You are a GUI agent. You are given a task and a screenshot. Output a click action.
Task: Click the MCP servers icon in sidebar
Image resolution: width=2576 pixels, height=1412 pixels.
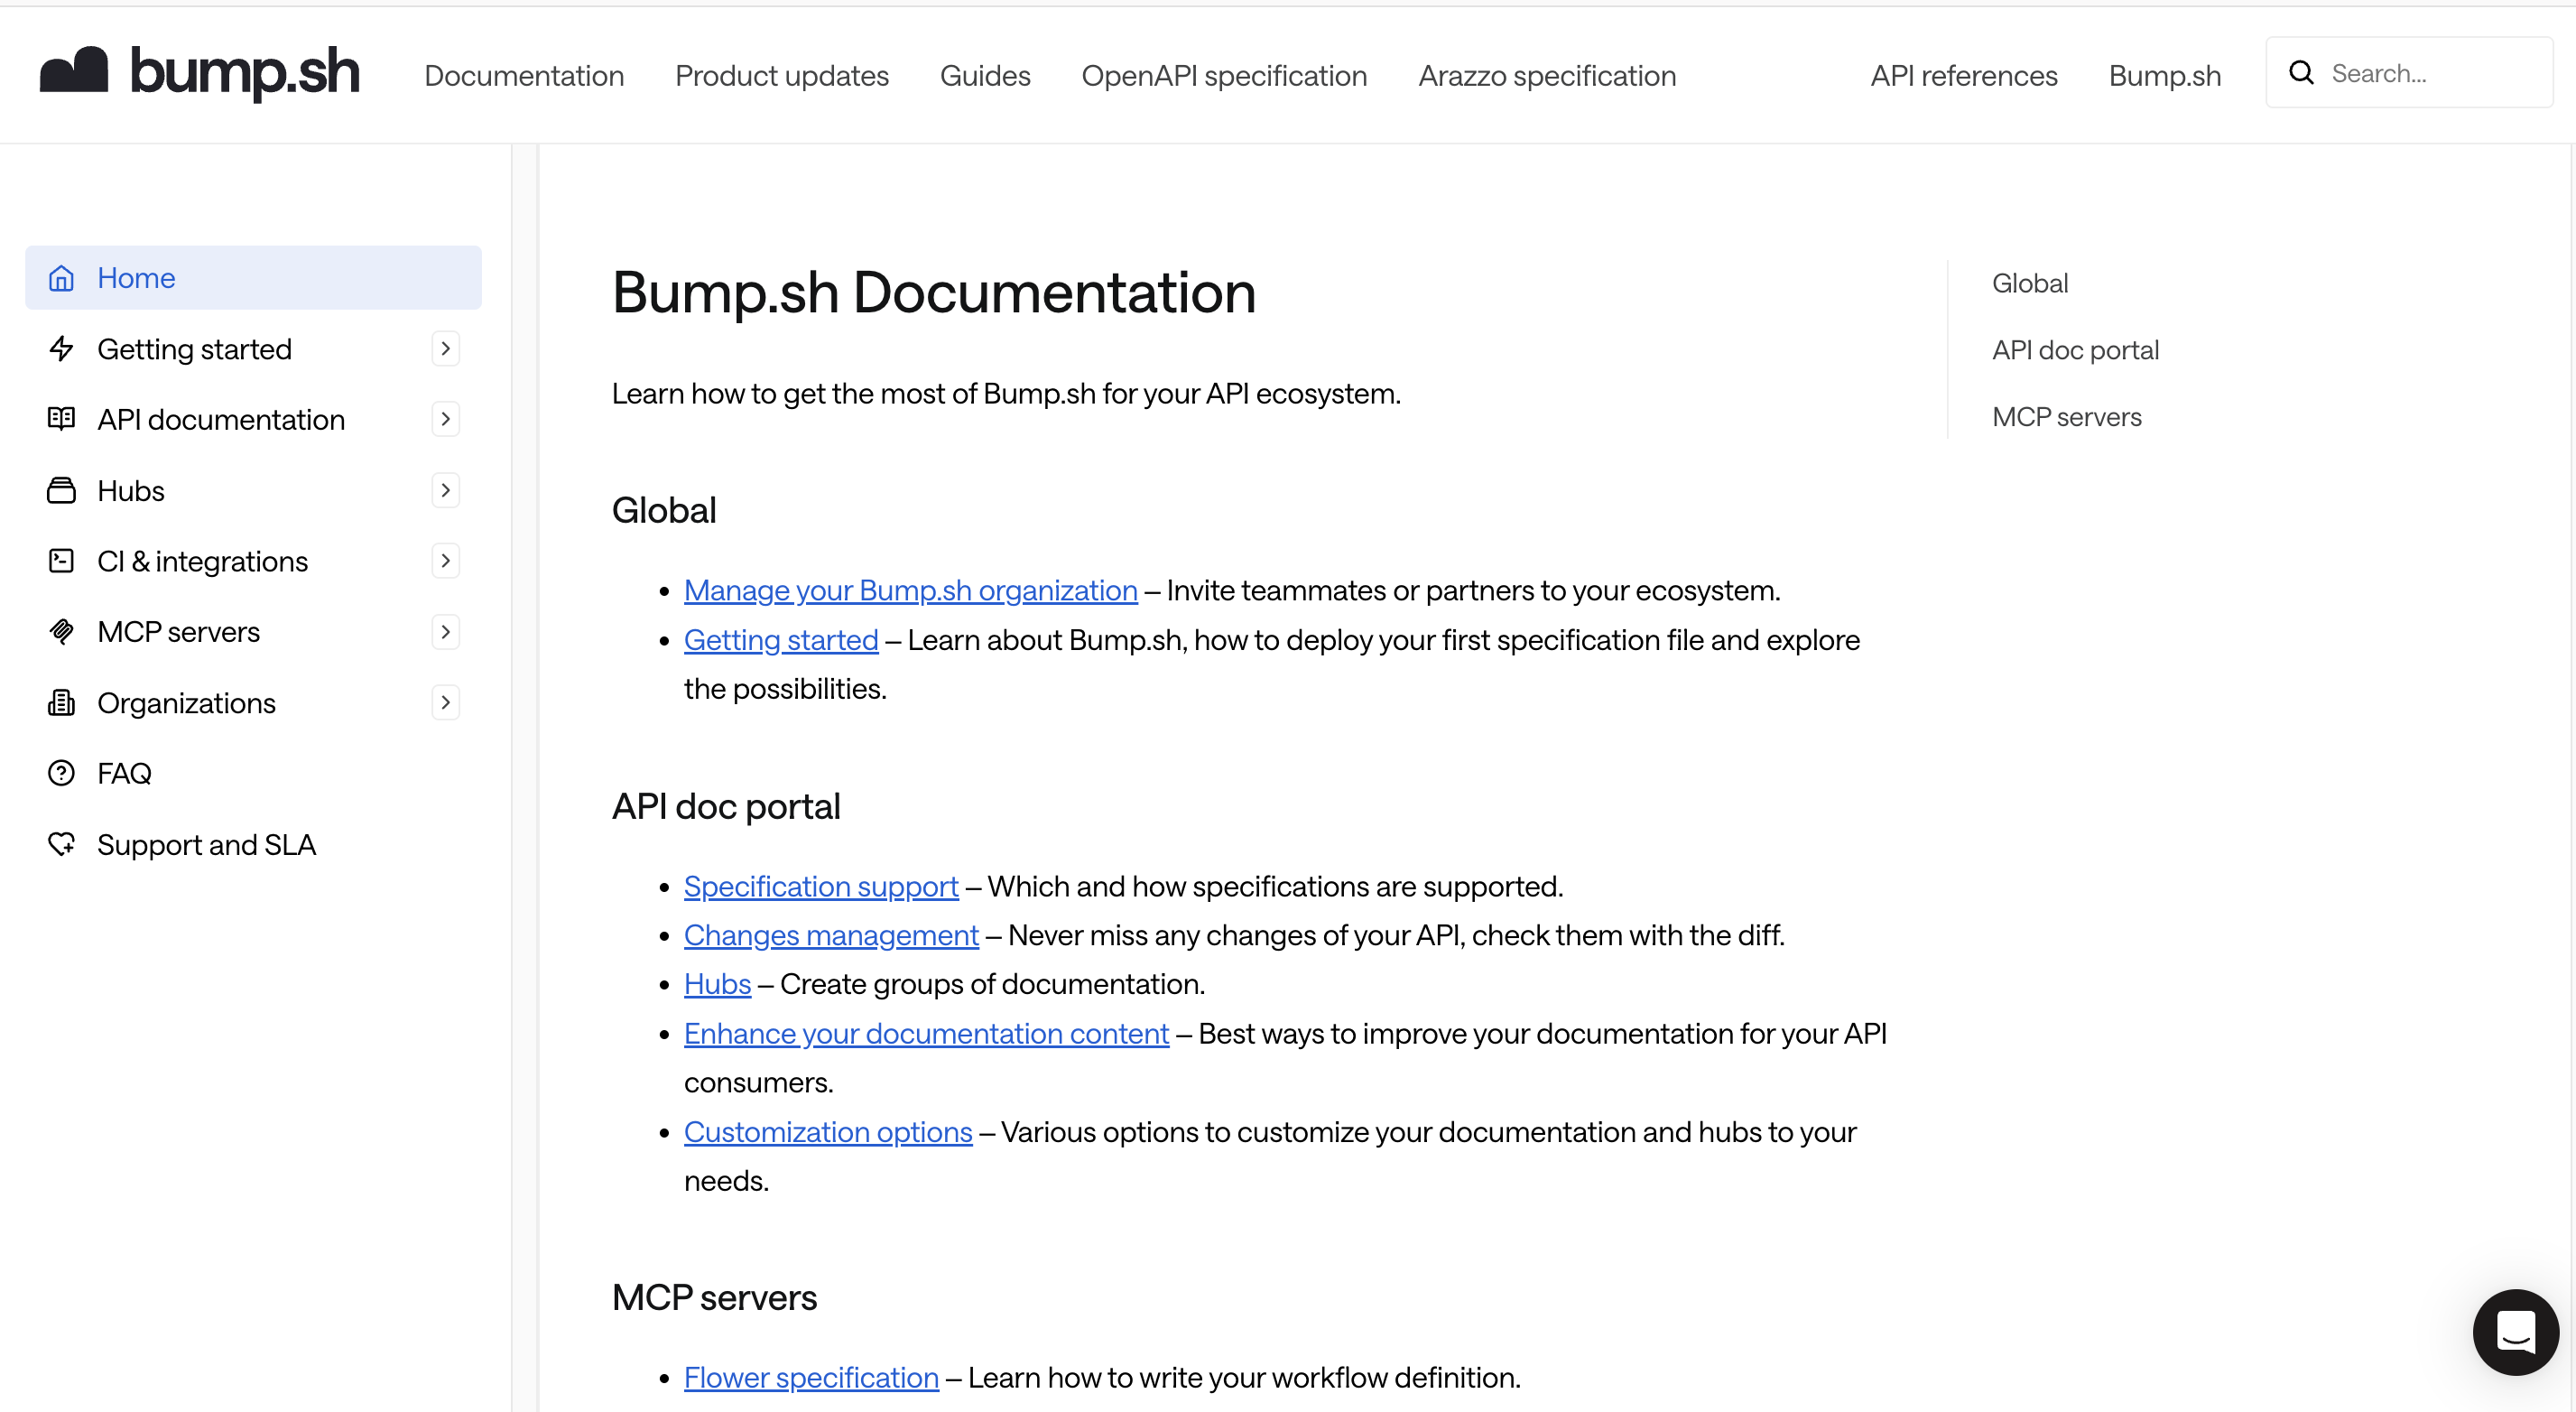pyautogui.click(x=62, y=632)
